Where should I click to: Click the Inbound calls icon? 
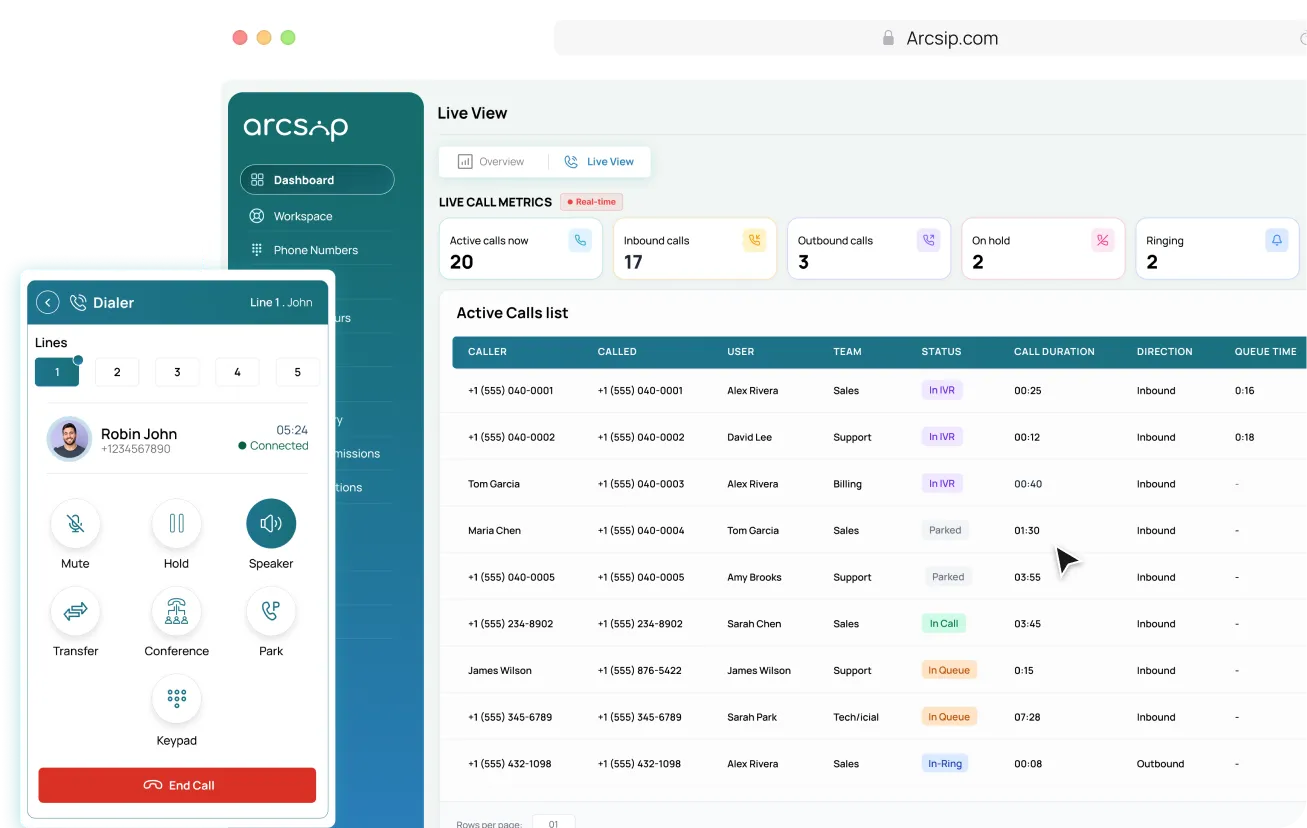tap(754, 240)
